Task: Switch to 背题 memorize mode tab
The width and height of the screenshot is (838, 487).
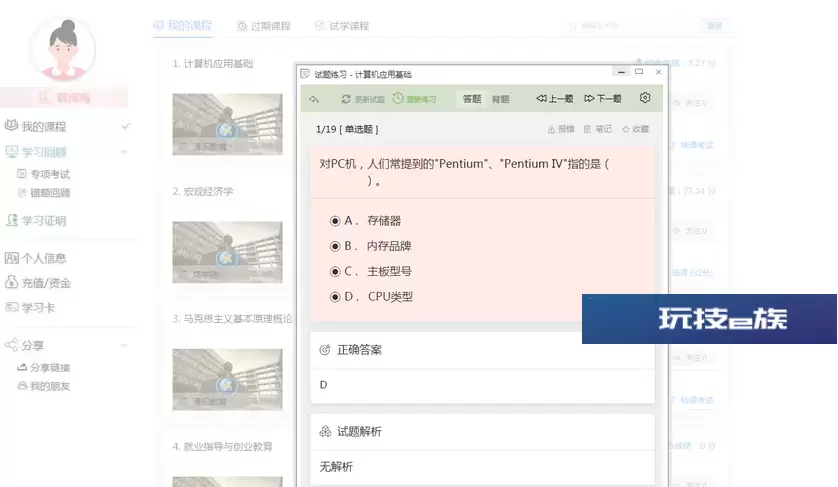Action: [501, 99]
